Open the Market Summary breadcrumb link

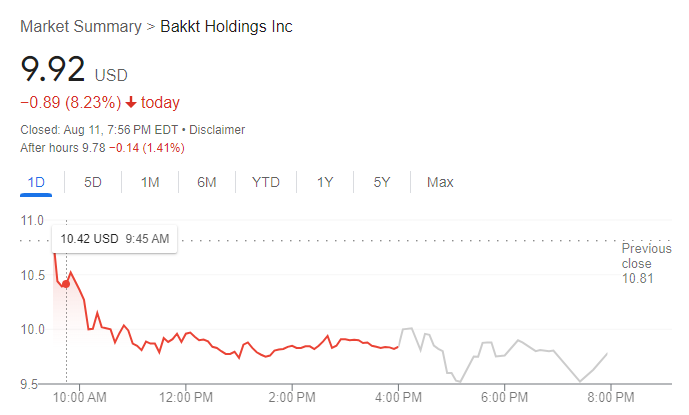pos(81,27)
